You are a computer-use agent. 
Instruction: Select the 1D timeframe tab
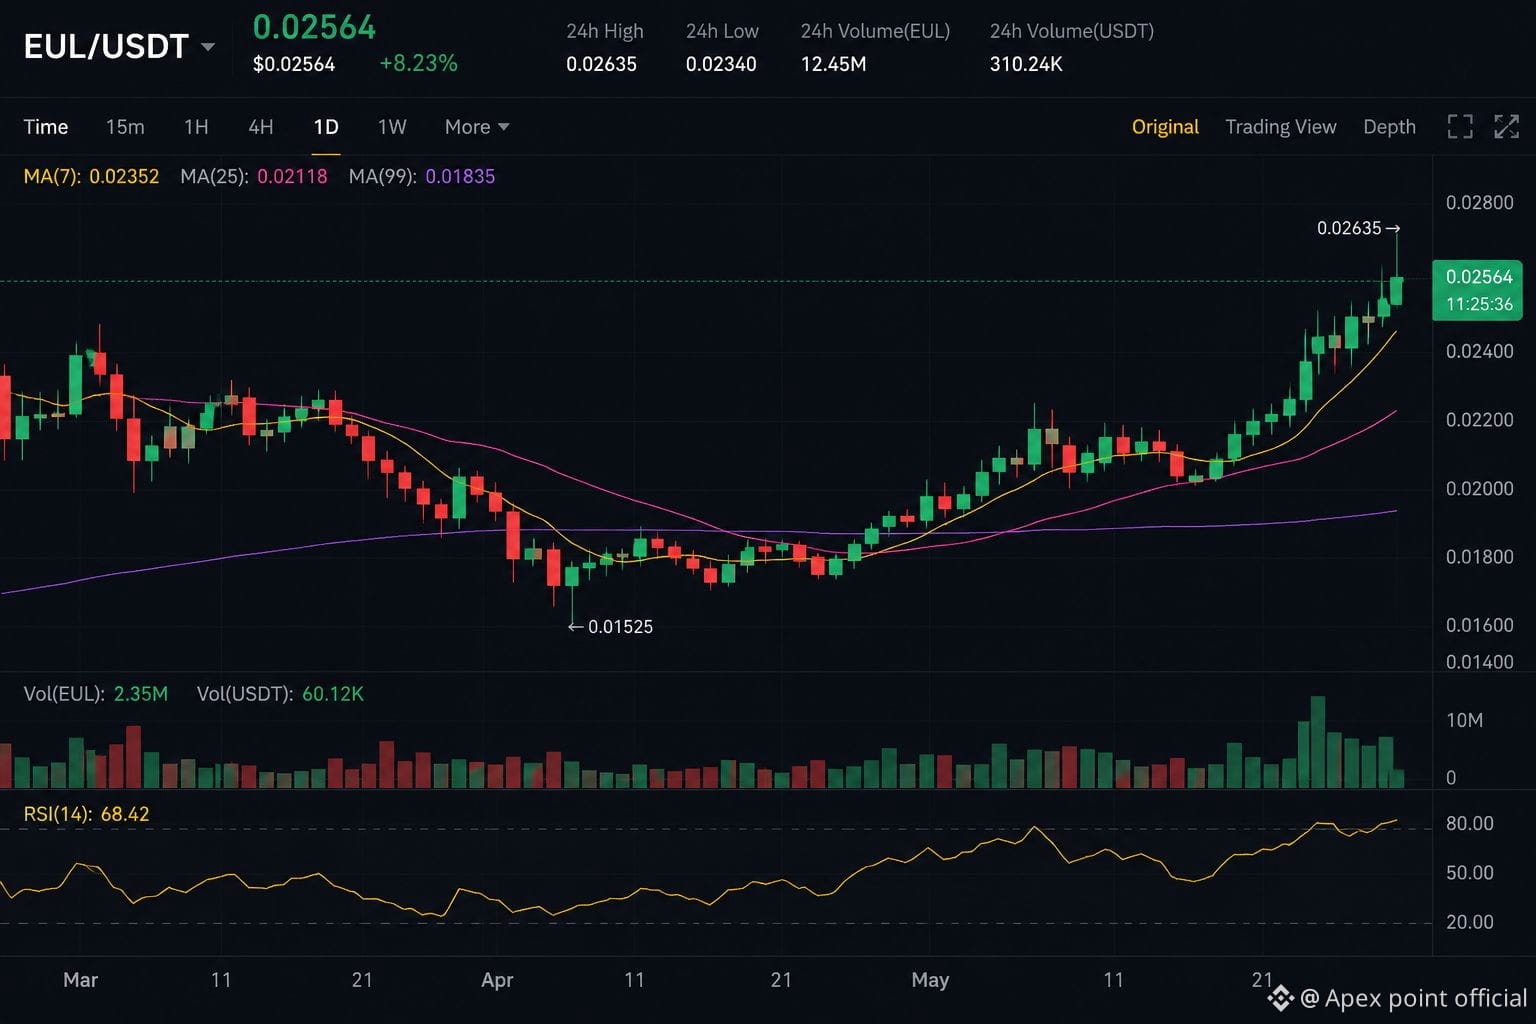[326, 127]
